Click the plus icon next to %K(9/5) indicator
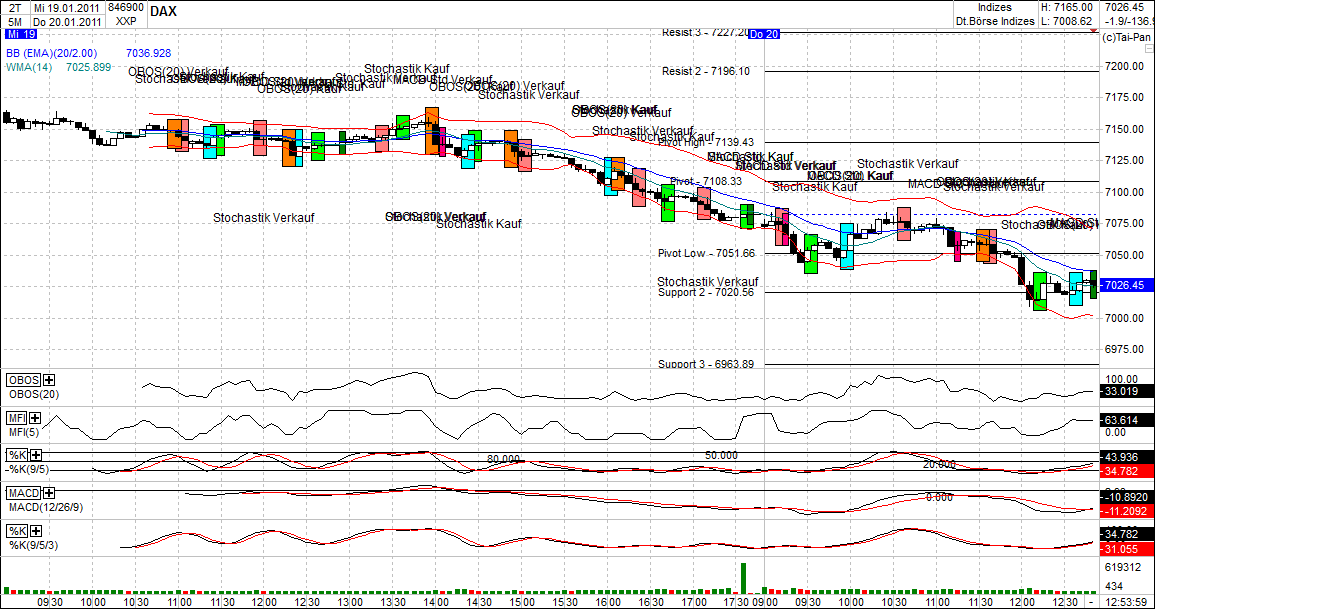The width and height of the screenshot is (1323, 609). (x=34, y=454)
